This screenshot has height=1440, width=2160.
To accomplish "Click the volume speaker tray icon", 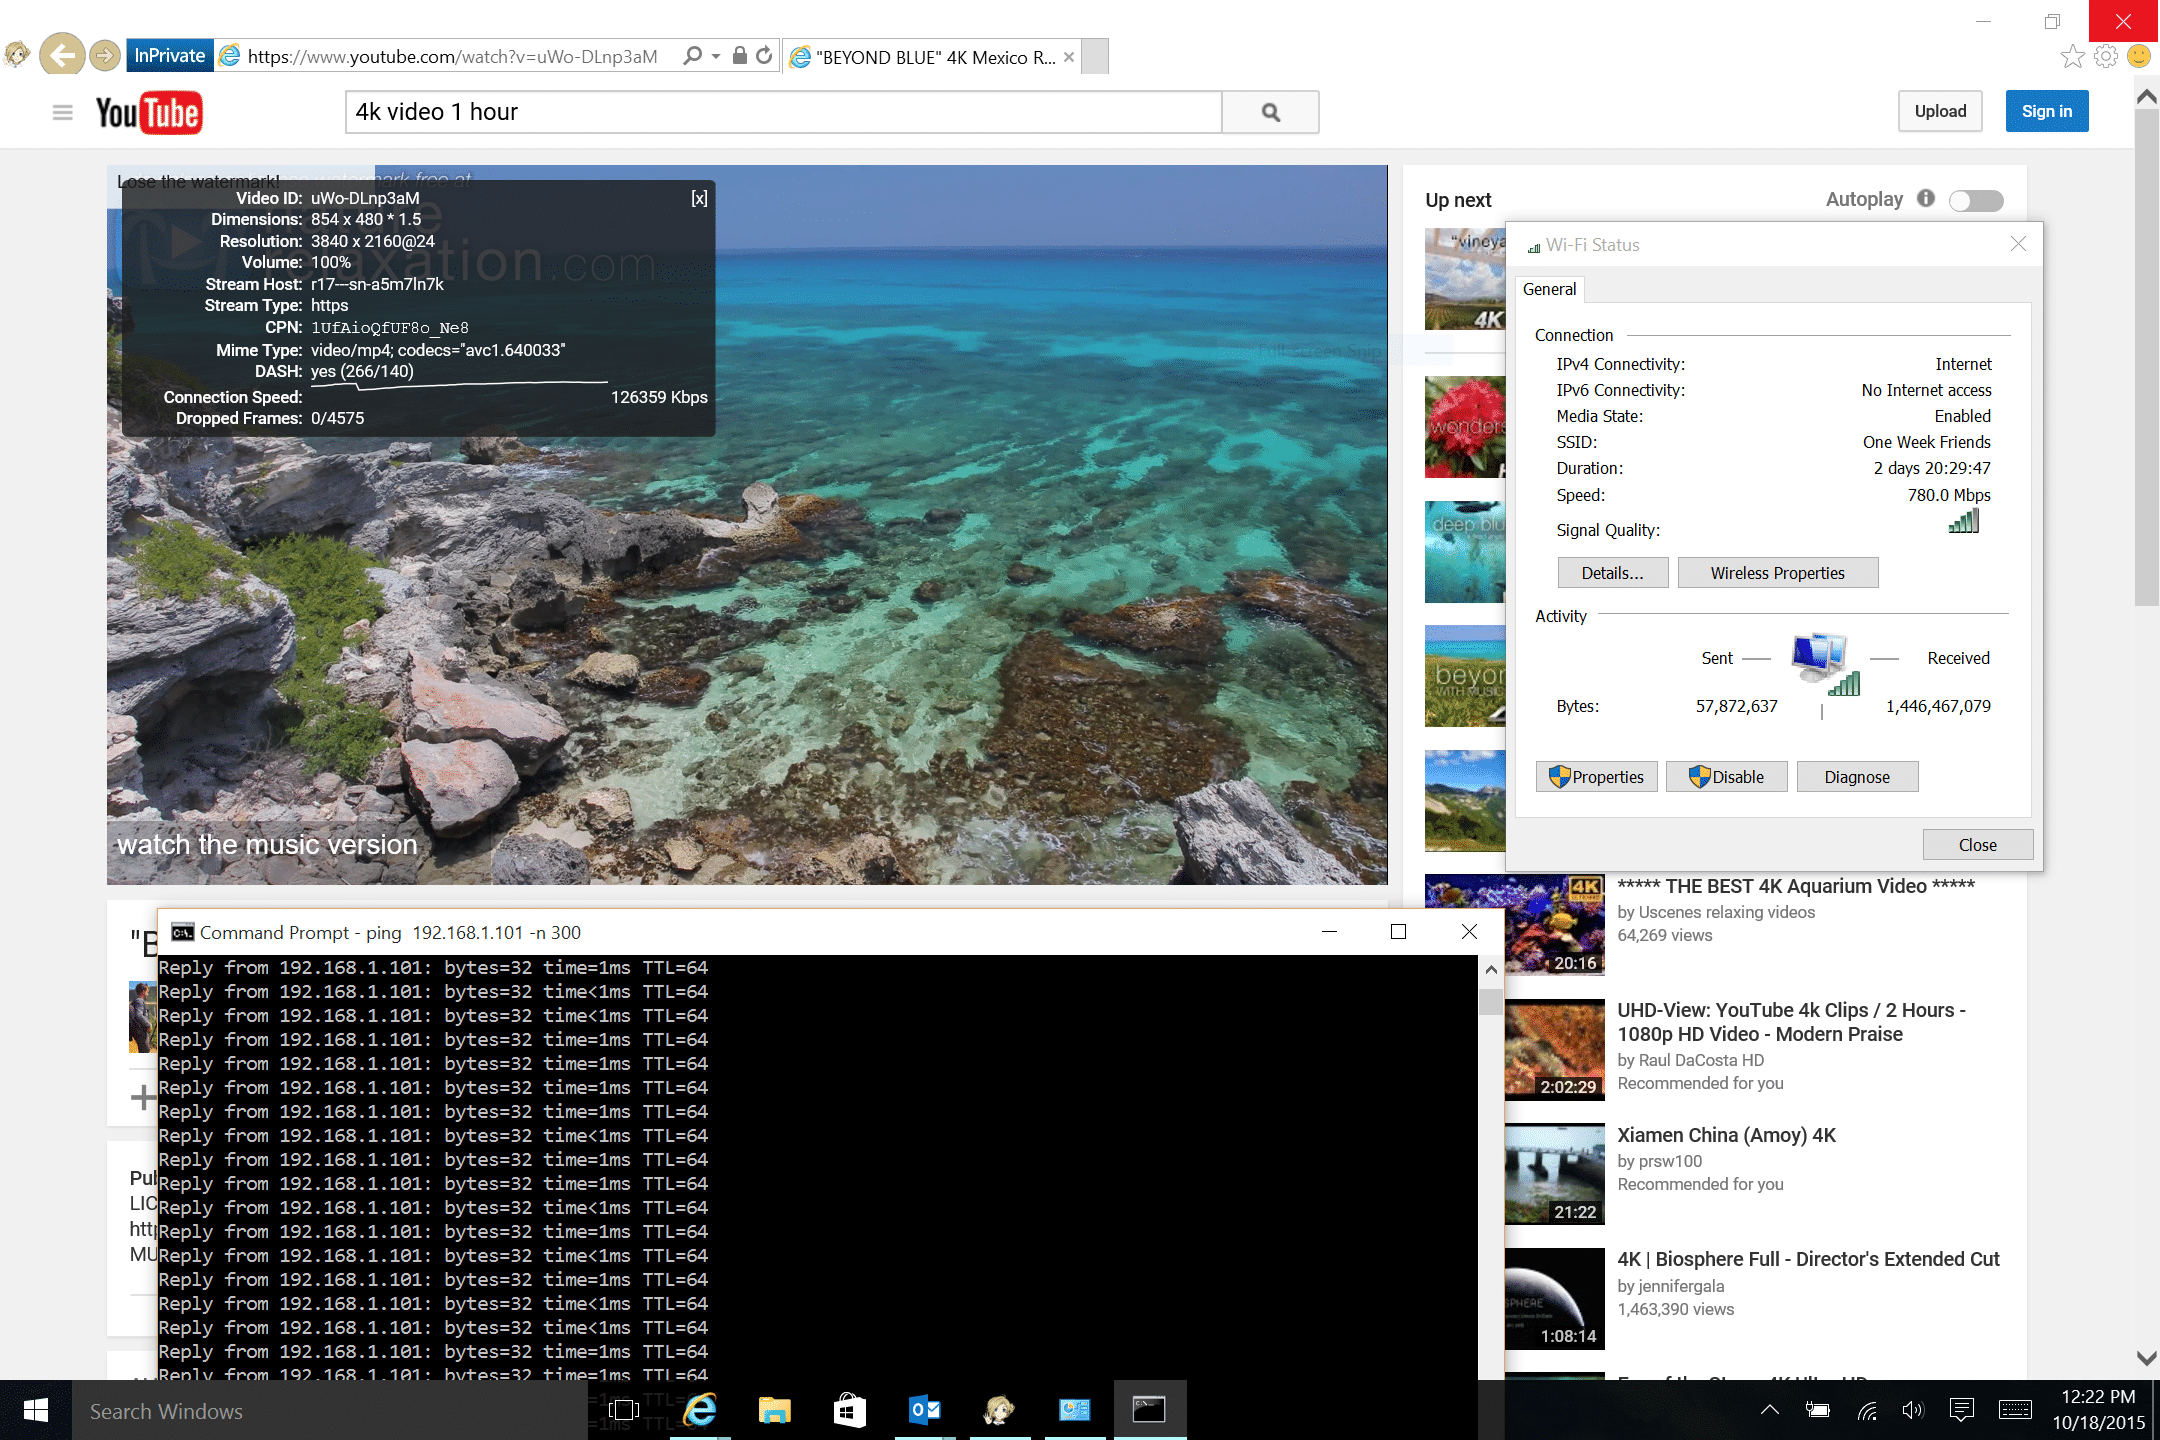I will 1913,1410.
